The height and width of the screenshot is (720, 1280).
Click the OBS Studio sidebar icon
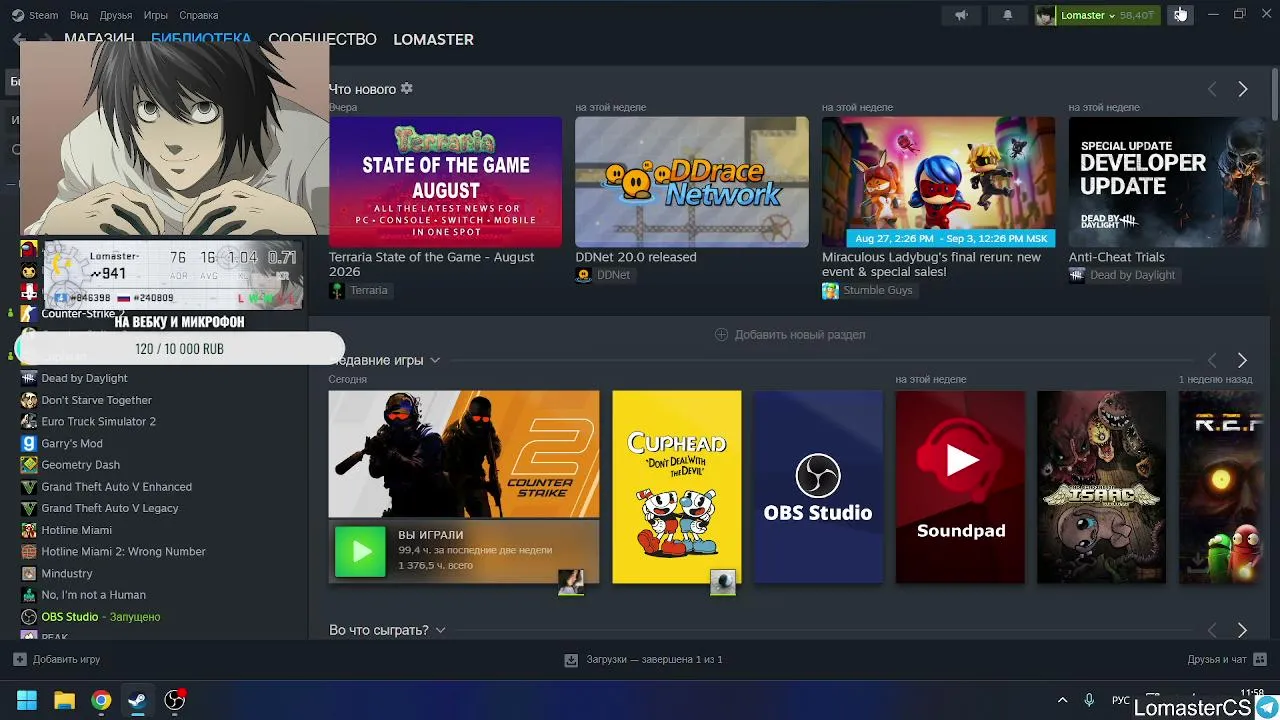(x=29, y=617)
